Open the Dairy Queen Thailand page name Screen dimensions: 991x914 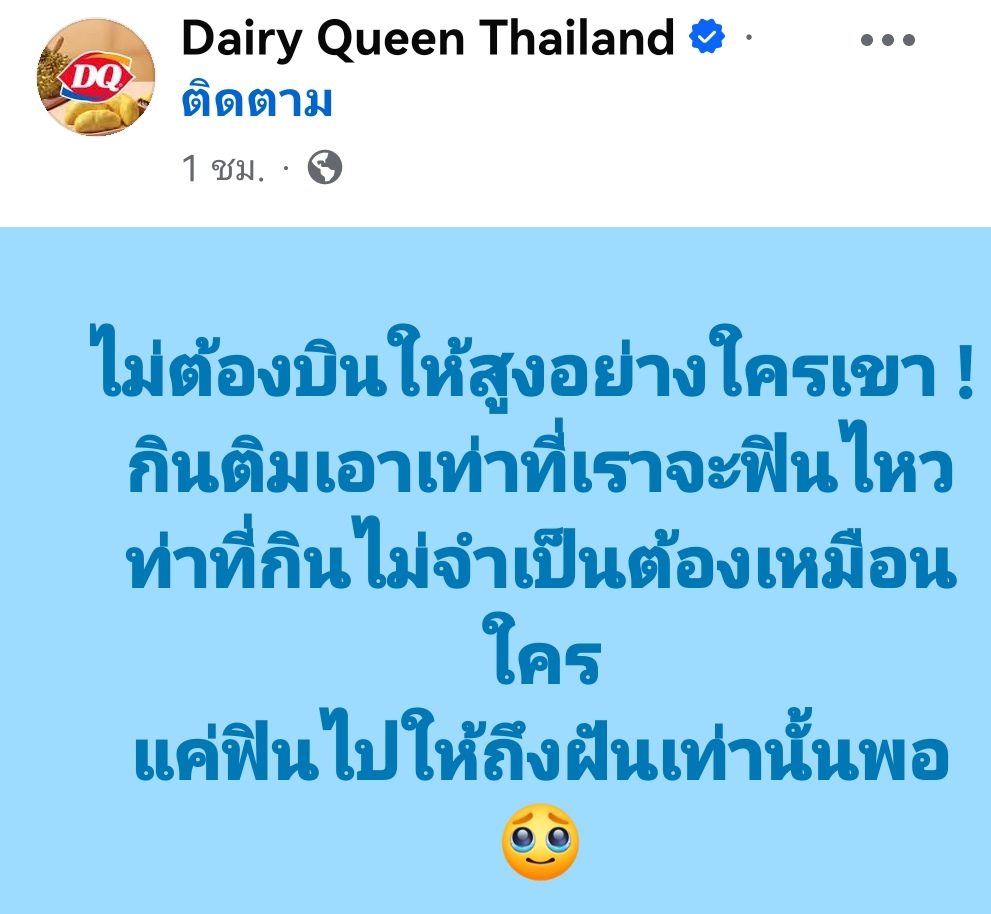(428, 38)
